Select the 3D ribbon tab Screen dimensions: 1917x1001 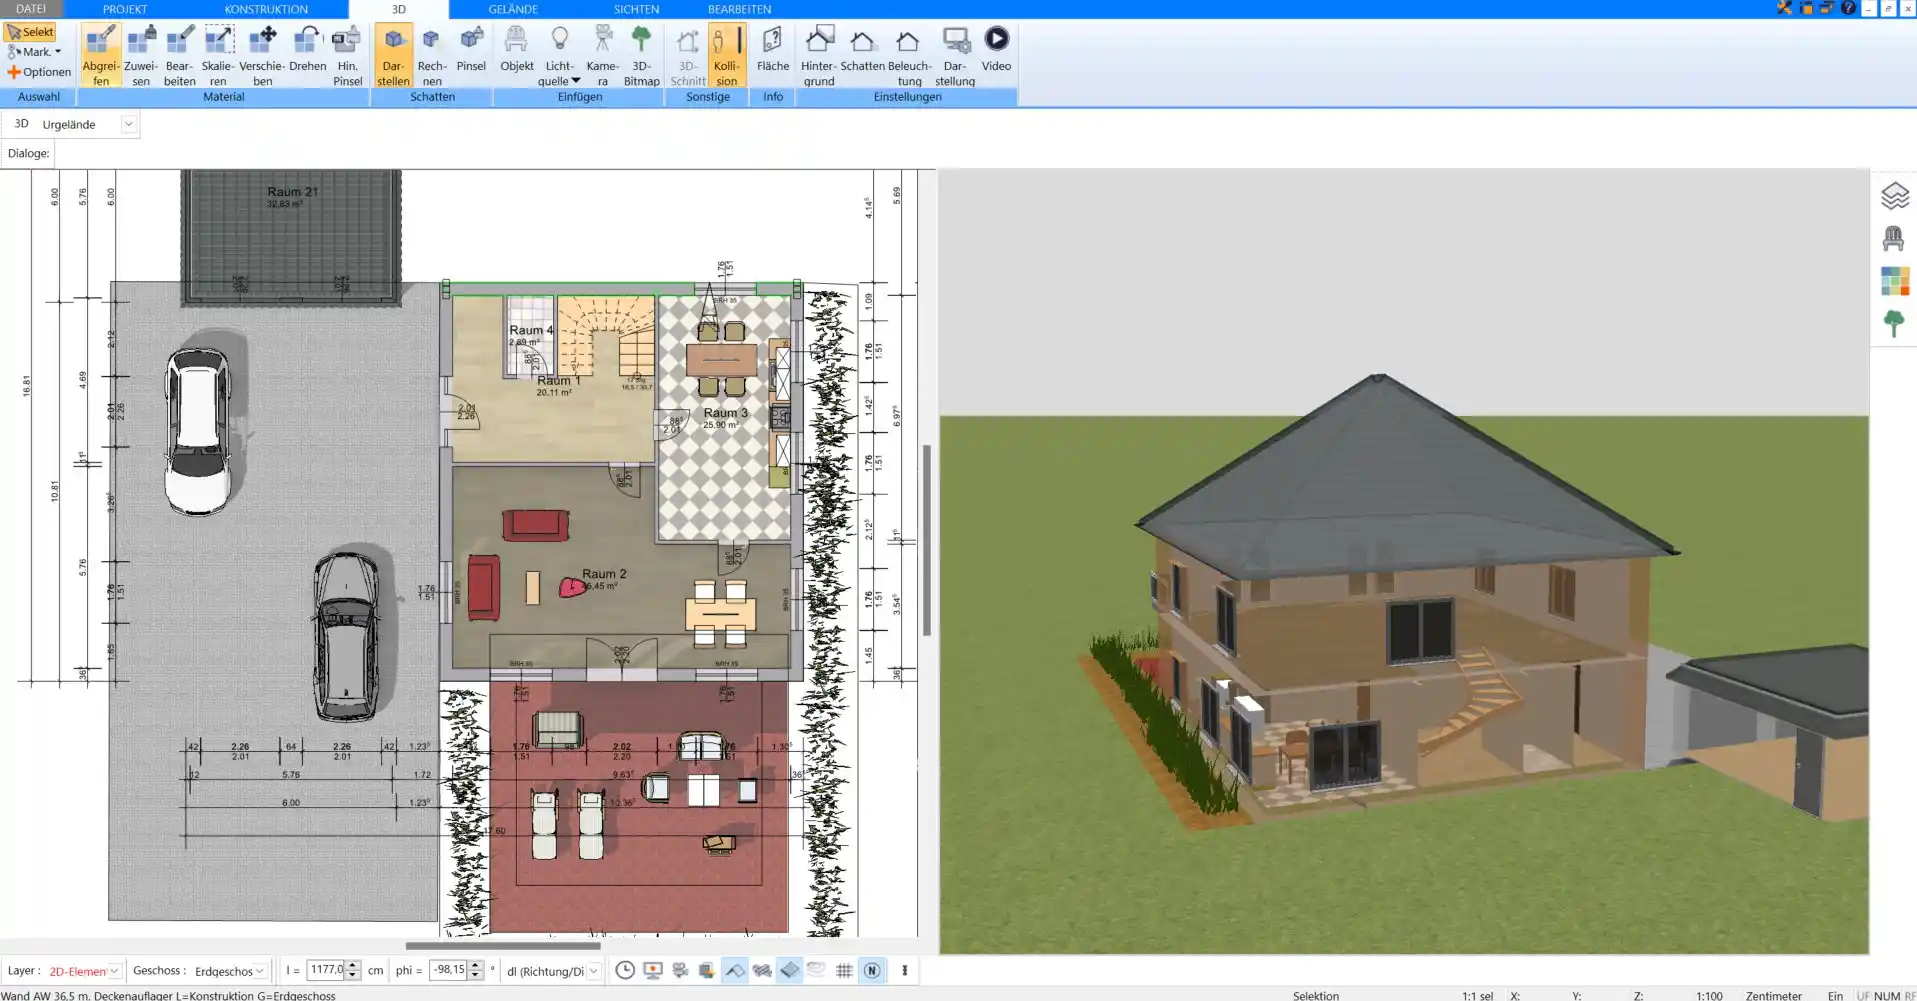pos(398,9)
